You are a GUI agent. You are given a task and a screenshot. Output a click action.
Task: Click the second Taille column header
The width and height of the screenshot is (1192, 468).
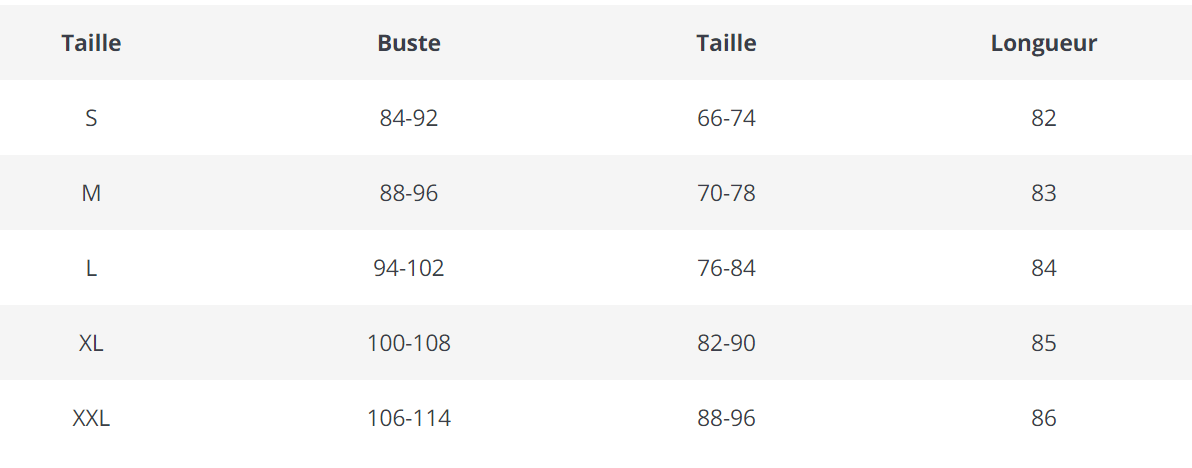point(726,43)
